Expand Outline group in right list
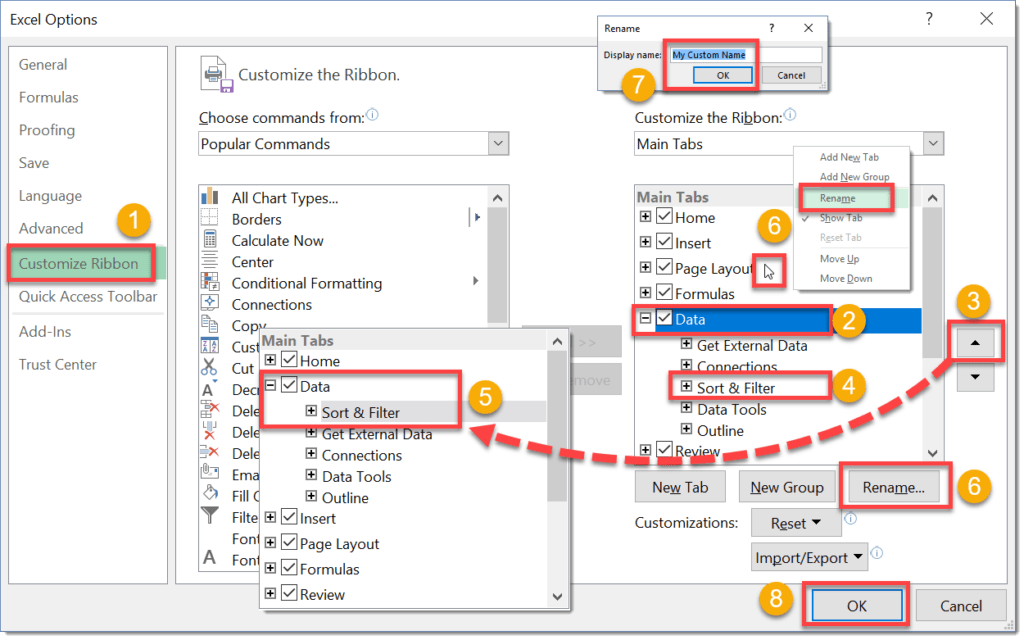The height and width of the screenshot is (640, 1024). pos(686,429)
